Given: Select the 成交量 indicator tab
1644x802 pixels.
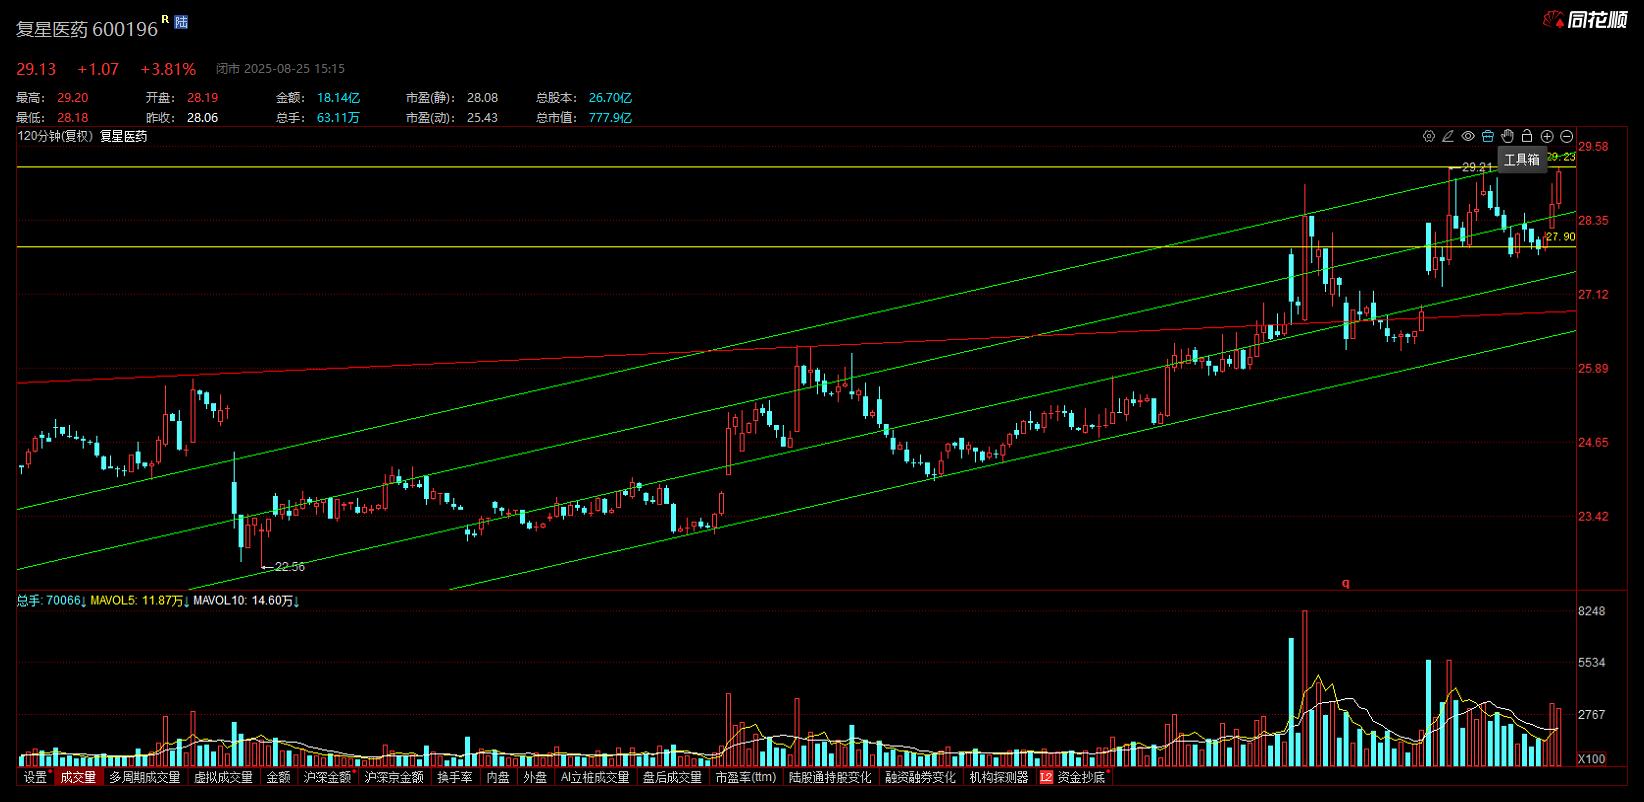Looking at the screenshot, I should (78, 777).
